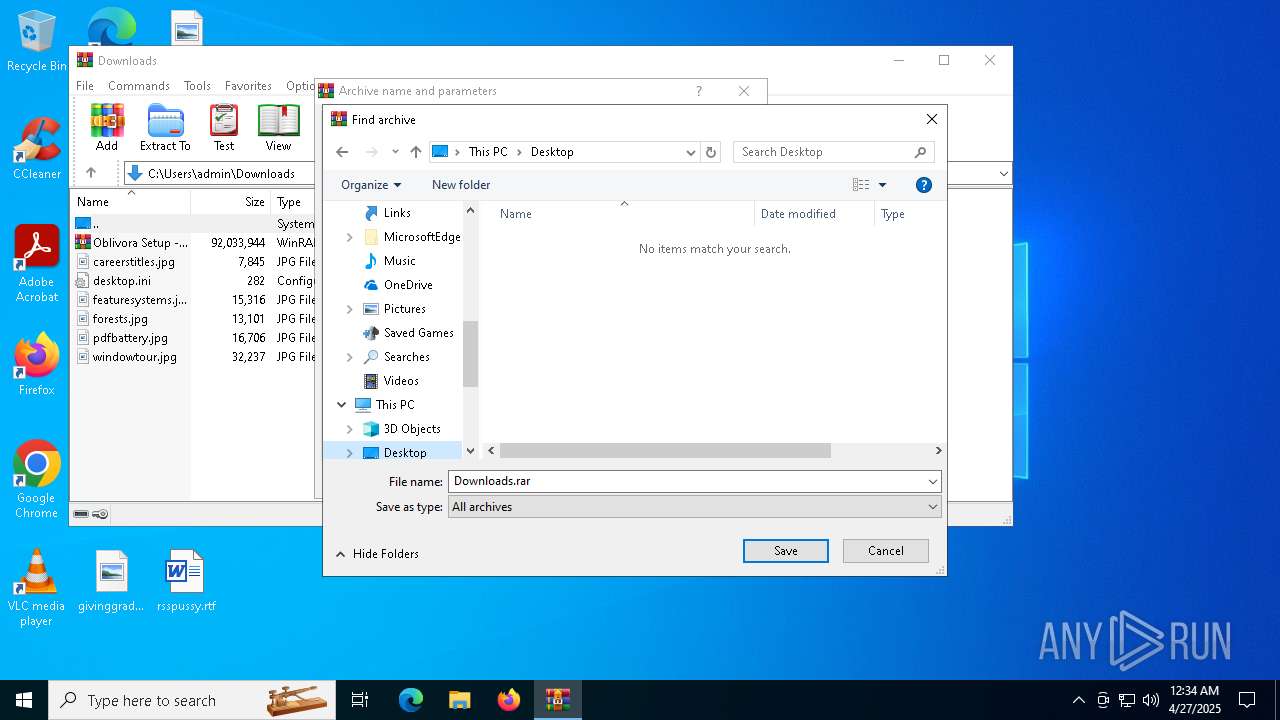Open Firefox from taskbar
The image size is (1280, 720).
coord(509,700)
